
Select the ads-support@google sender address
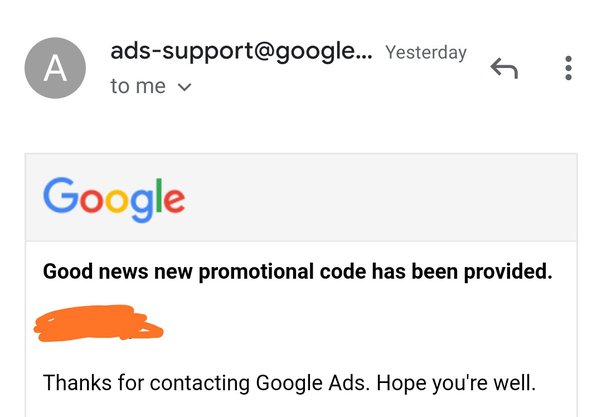tap(241, 51)
